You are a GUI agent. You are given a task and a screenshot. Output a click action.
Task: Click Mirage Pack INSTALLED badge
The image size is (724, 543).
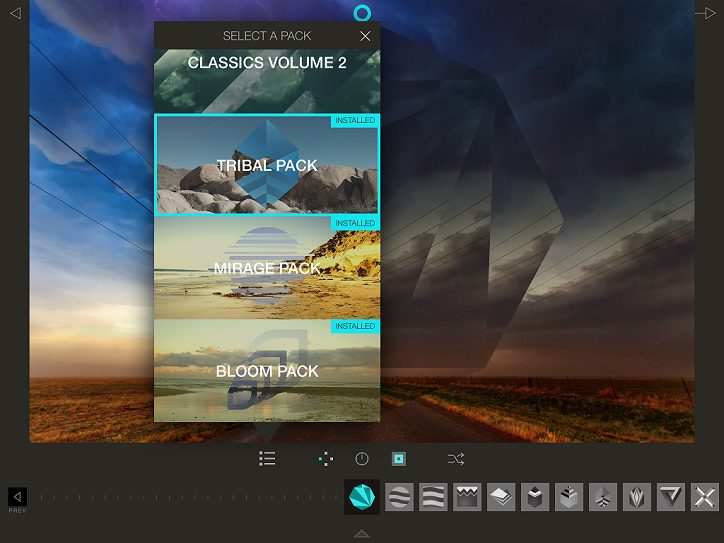(x=355, y=223)
